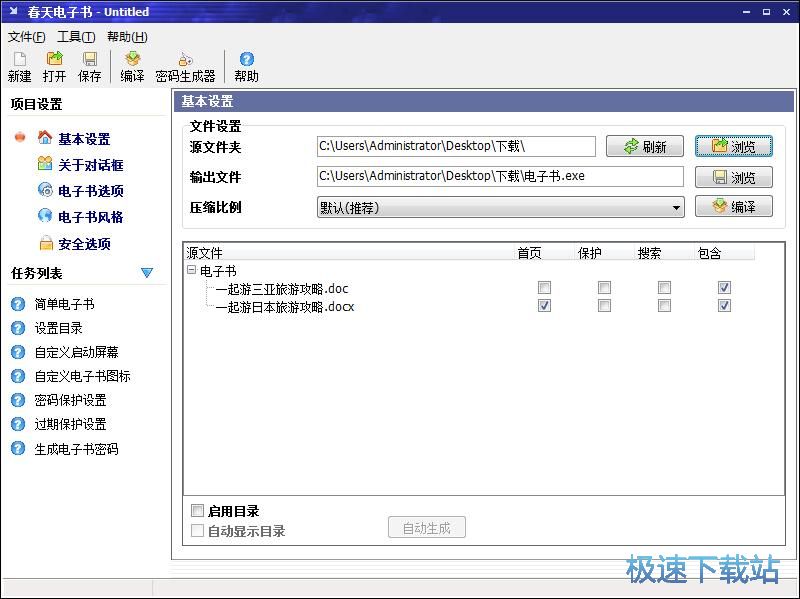Open the 工具(T) menu
Image resolution: width=800 pixels, height=599 pixels.
[76, 37]
